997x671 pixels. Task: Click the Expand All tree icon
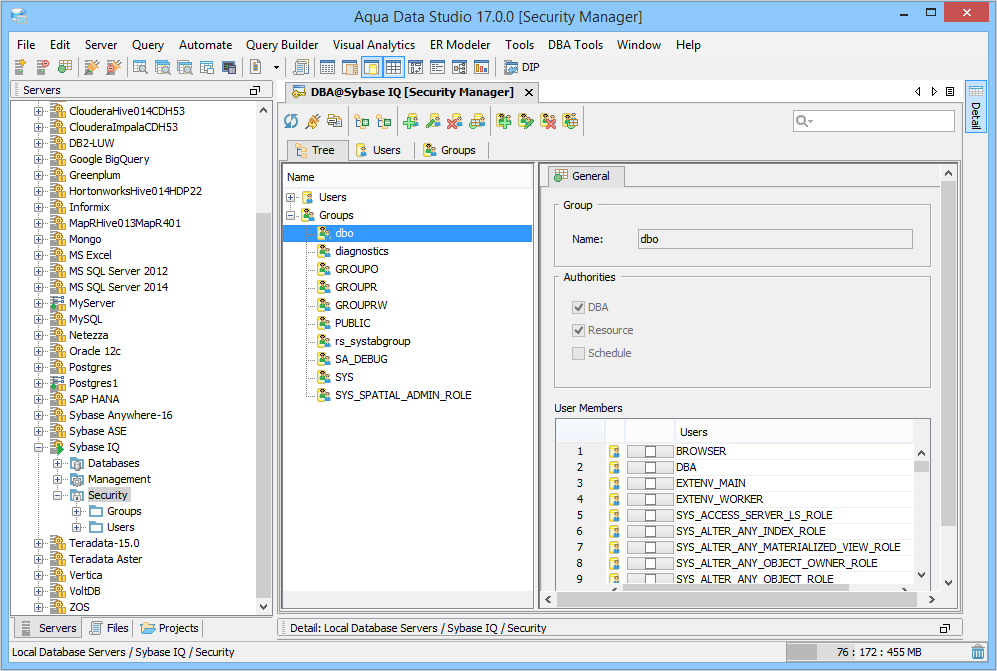(x=361, y=121)
